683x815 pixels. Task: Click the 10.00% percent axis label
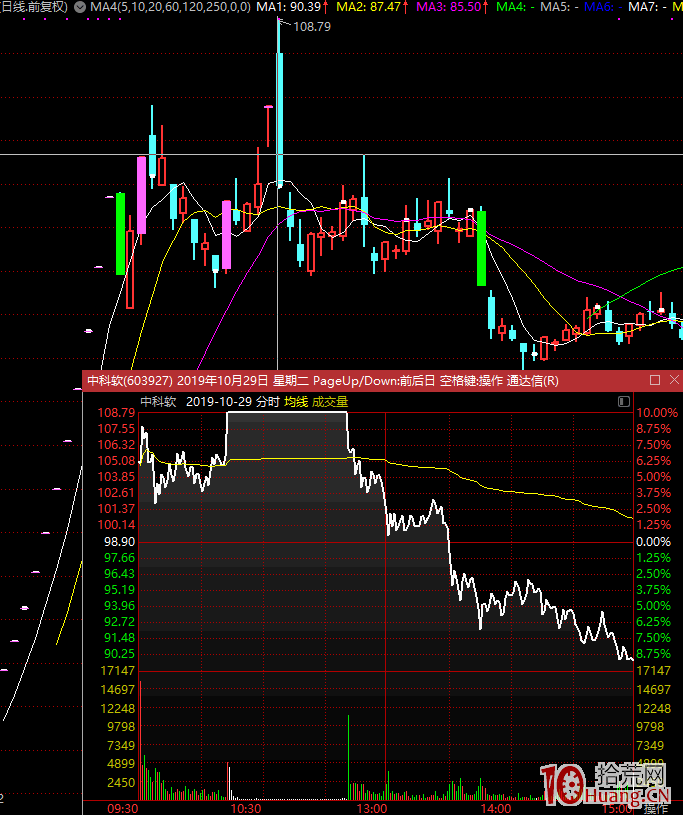pyautogui.click(x=657, y=413)
